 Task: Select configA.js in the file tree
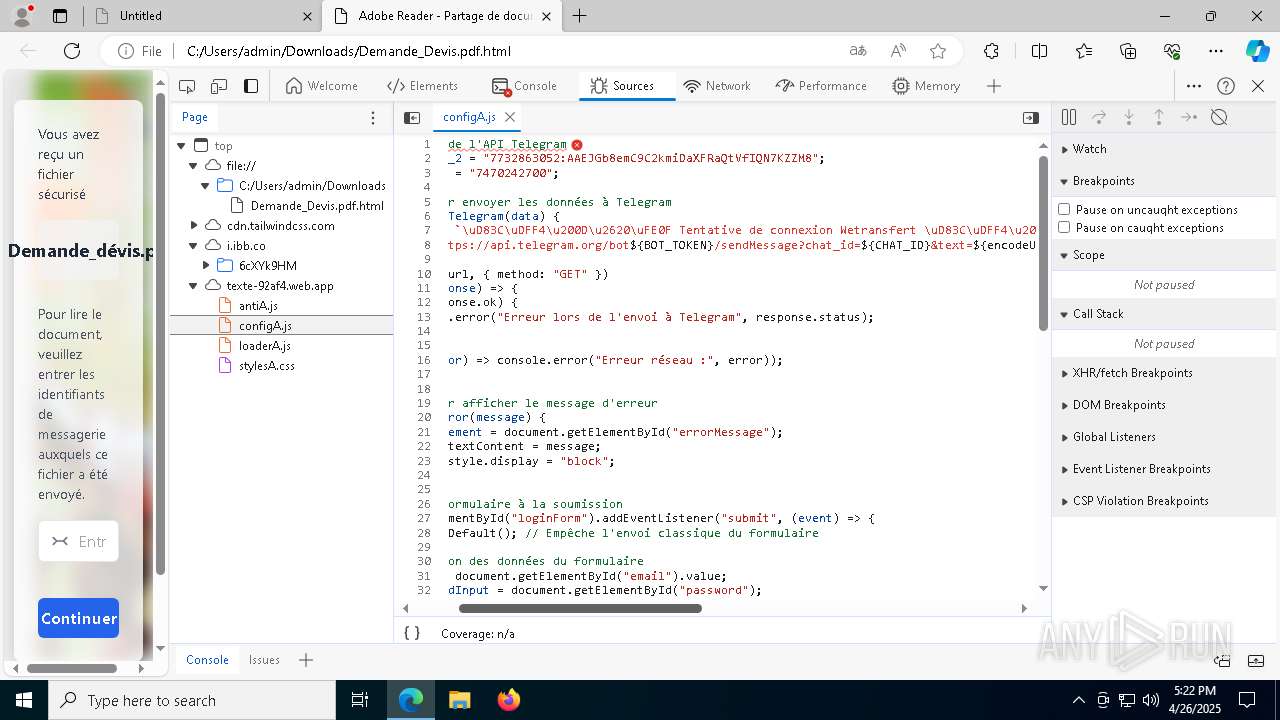point(265,326)
